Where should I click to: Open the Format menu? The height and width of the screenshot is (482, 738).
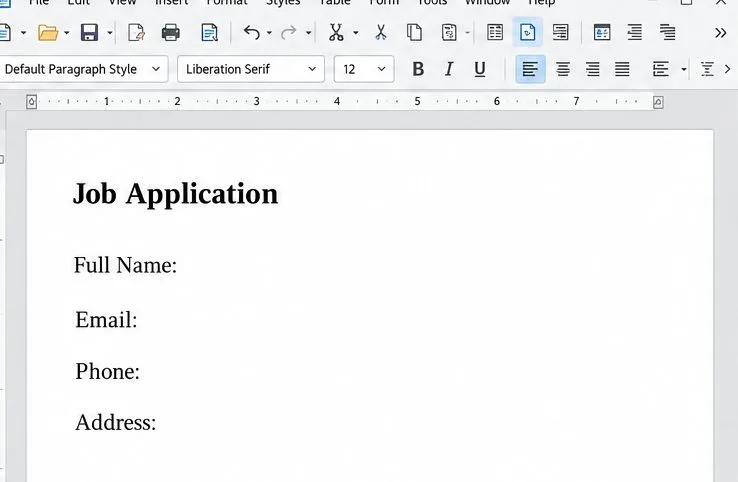227,2
